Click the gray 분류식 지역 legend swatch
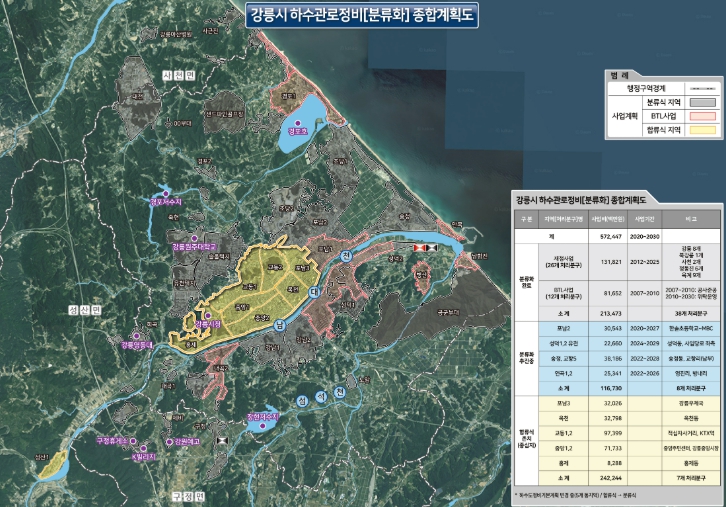The height and width of the screenshot is (507, 726). click(703, 102)
